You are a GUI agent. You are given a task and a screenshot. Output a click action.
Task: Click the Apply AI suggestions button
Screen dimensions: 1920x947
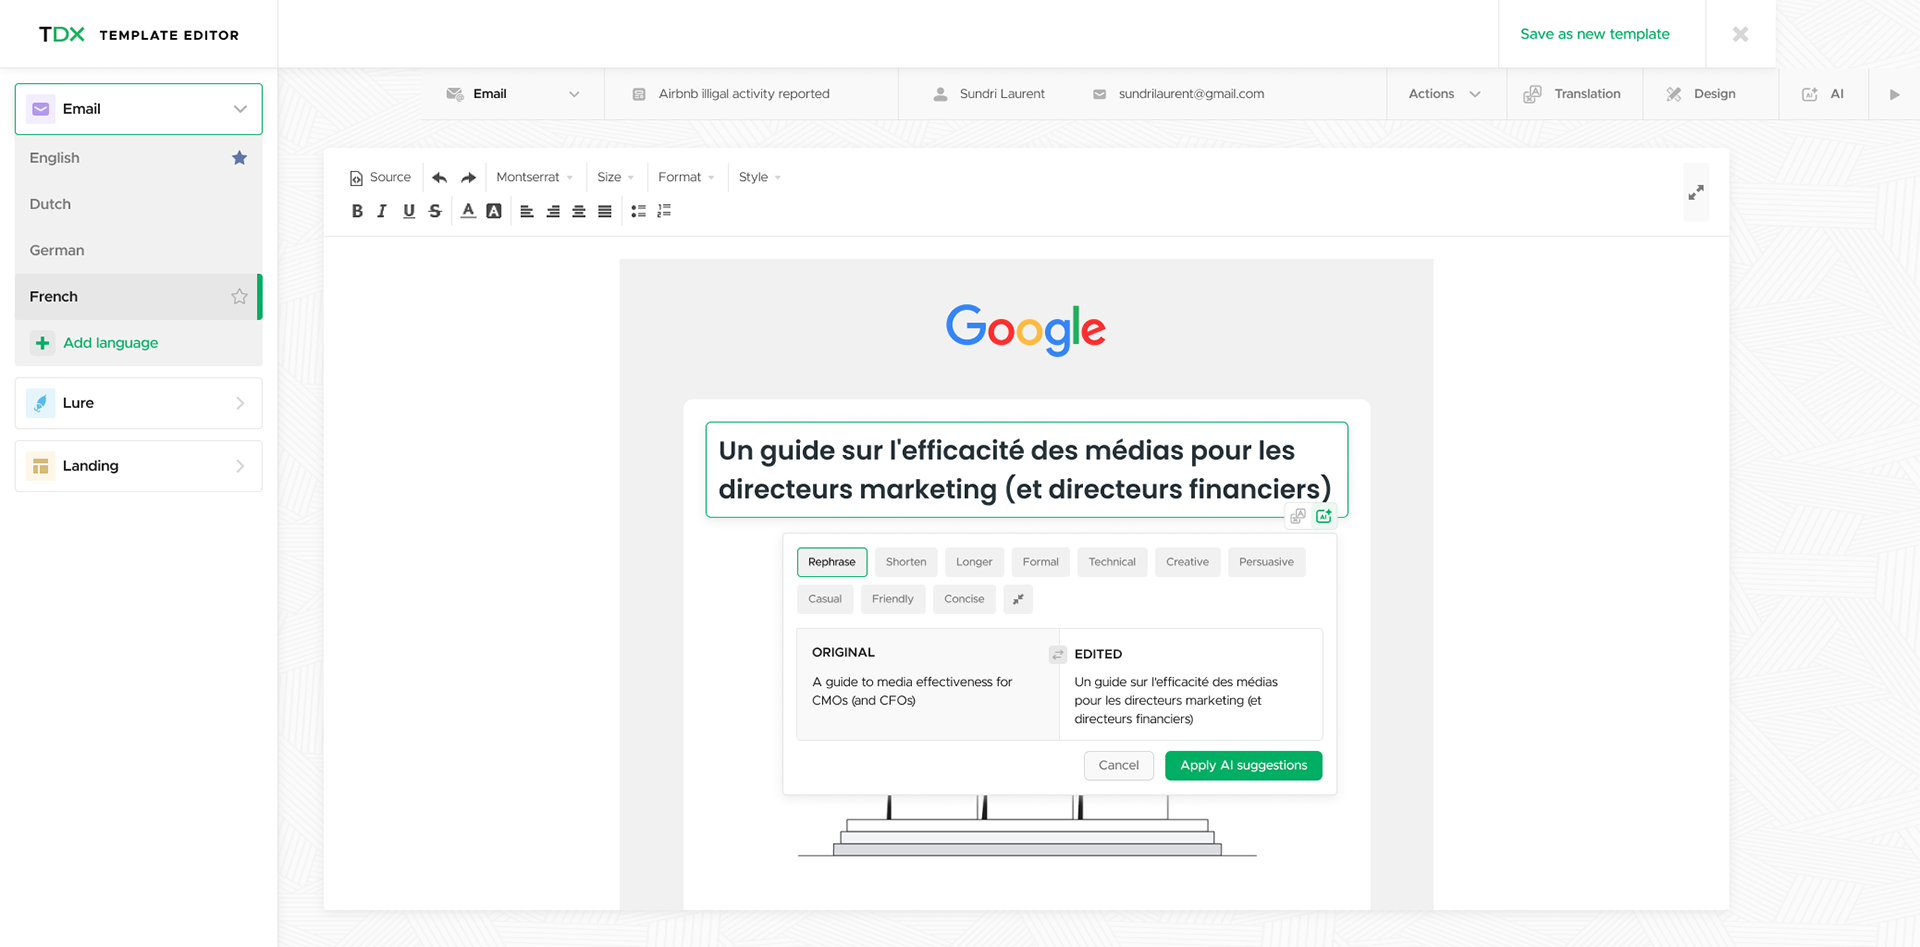(x=1243, y=765)
